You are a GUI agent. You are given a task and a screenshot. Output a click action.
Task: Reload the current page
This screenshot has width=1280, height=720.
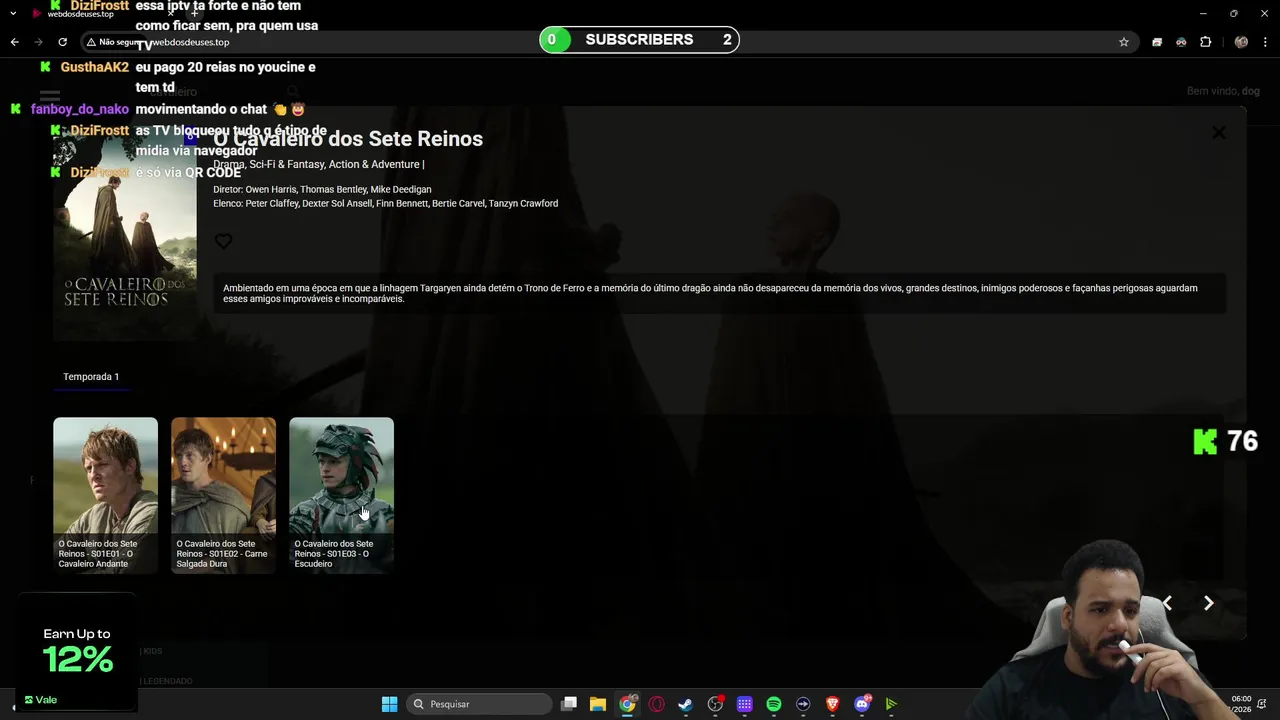point(62,42)
